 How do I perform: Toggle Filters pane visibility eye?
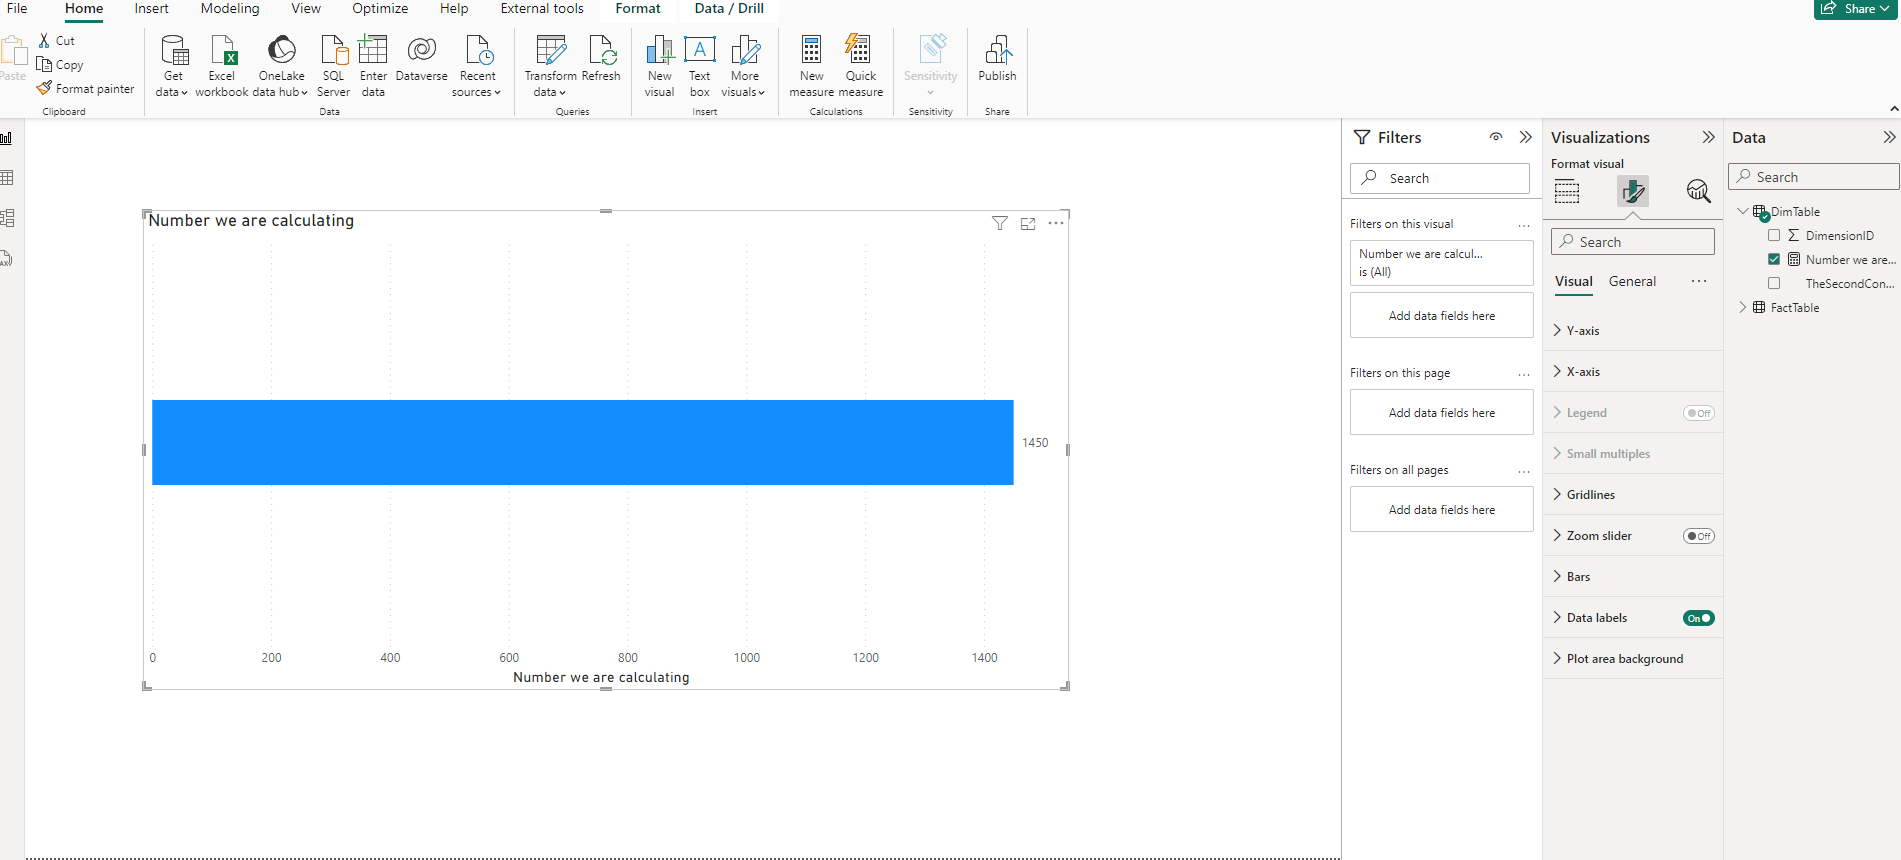coord(1496,137)
